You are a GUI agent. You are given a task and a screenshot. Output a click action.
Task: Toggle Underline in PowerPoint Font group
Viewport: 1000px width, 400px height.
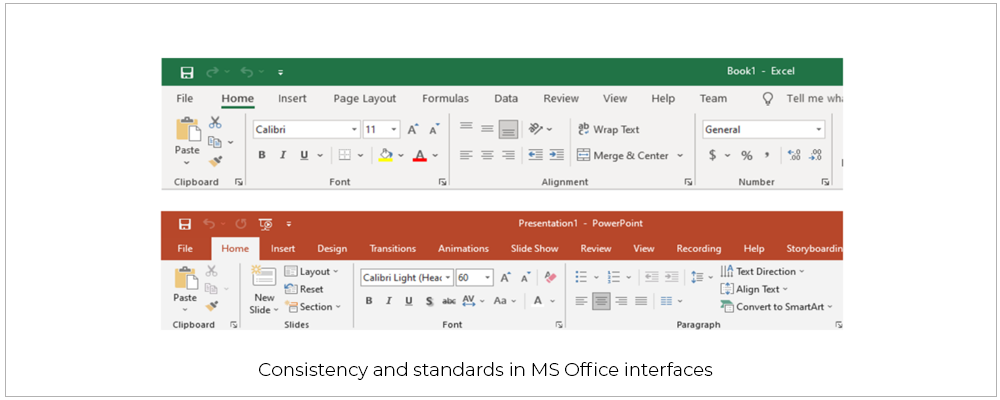click(409, 301)
